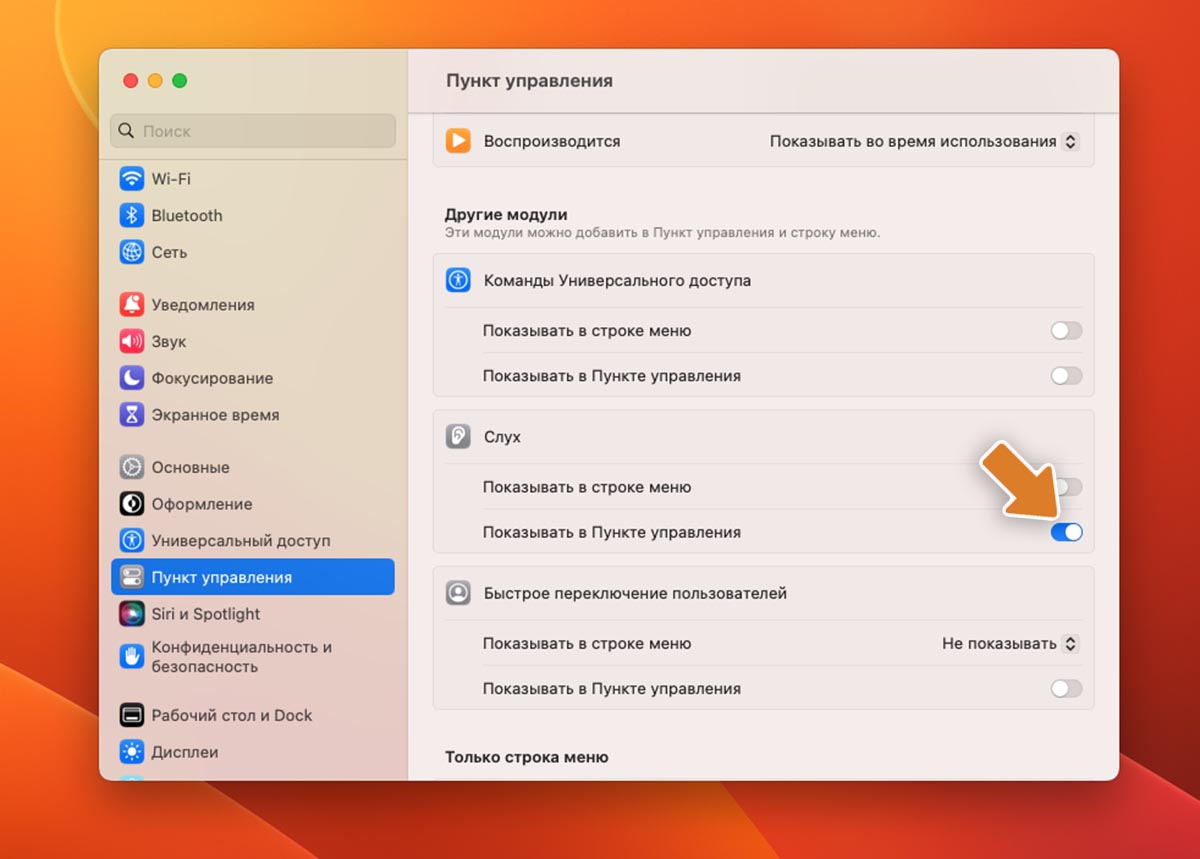Screen dimensions: 1200x859
Task: Minimize the settings window with yellow button
Action: coord(155,81)
